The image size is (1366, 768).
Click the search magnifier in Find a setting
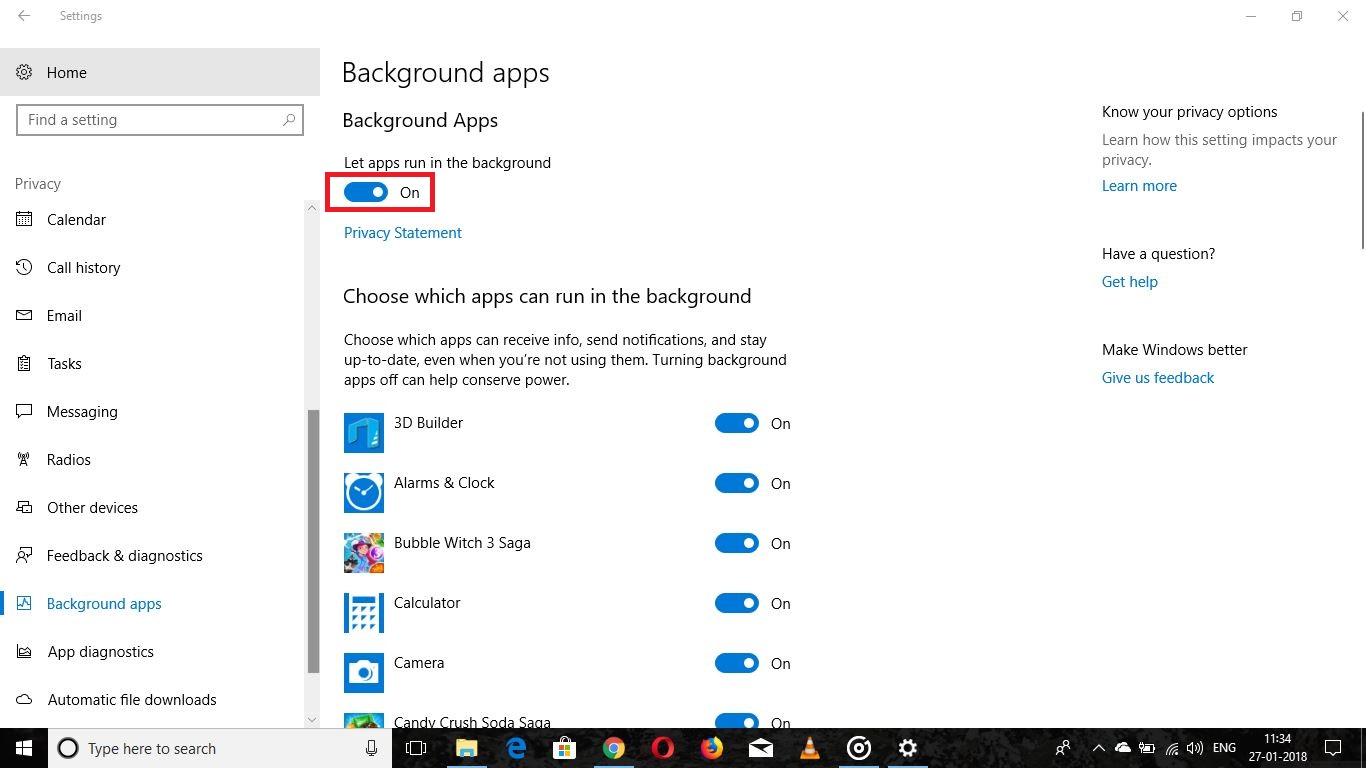[x=289, y=120]
